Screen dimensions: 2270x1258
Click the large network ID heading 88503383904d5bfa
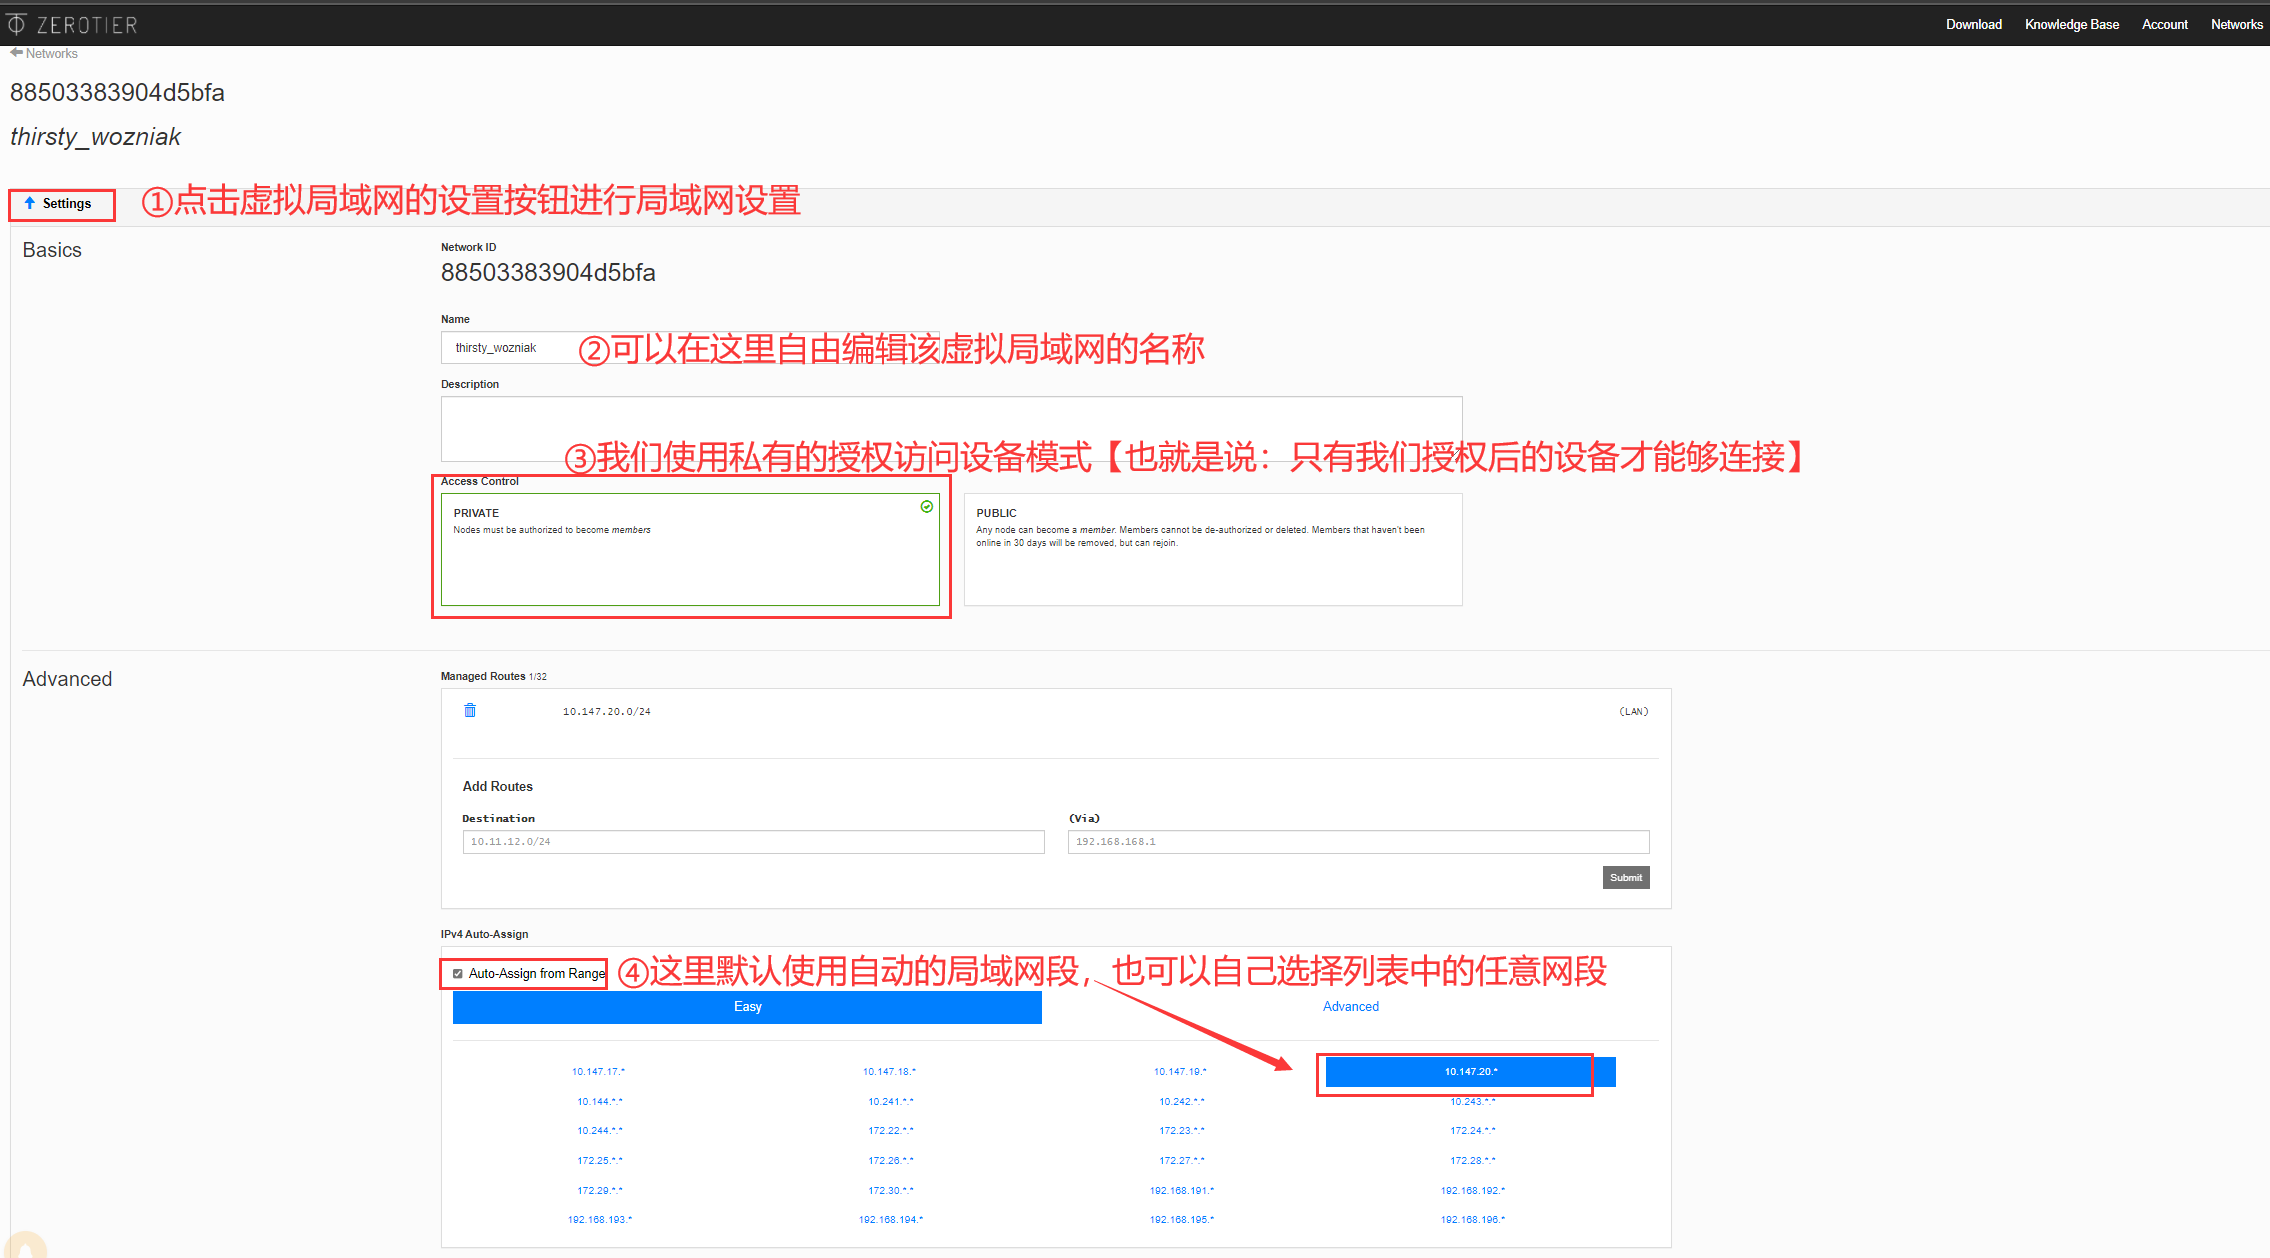(x=117, y=93)
